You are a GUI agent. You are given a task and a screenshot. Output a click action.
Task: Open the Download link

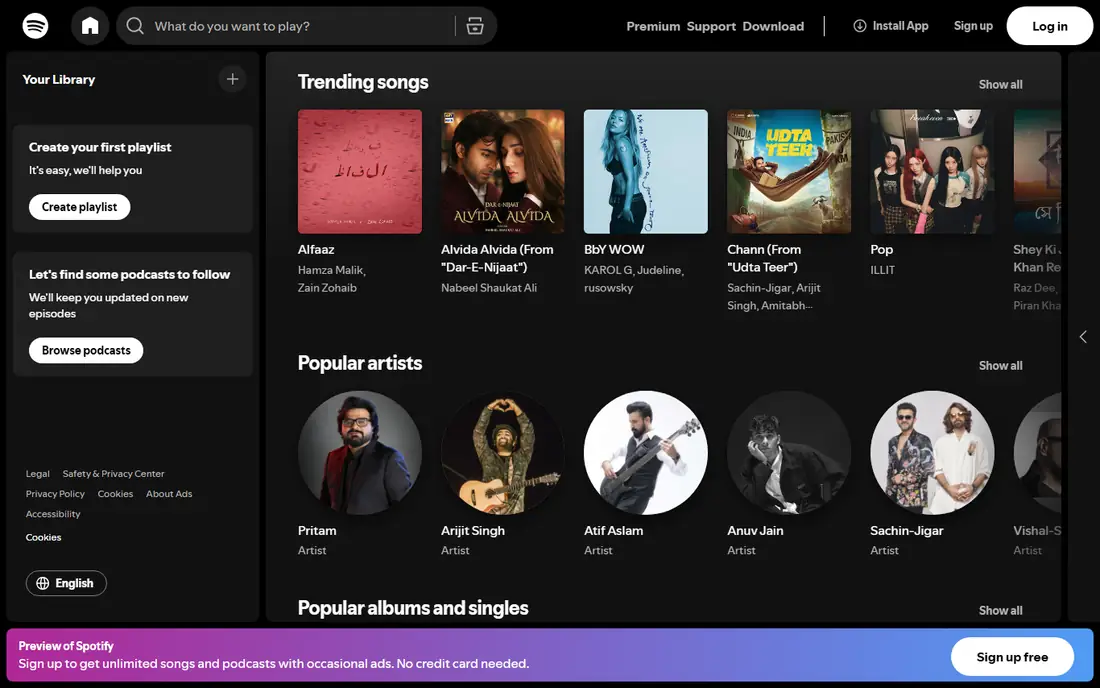(x=773, y=26)
